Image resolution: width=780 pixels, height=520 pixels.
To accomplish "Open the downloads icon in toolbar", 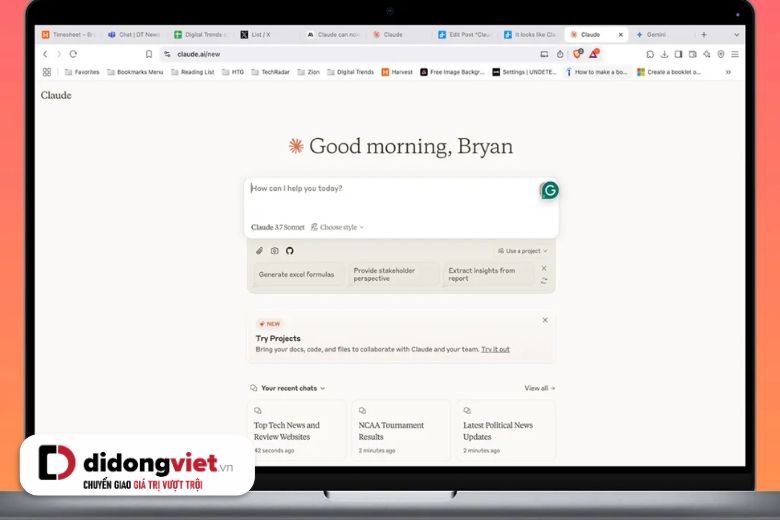I will (664, 54).
